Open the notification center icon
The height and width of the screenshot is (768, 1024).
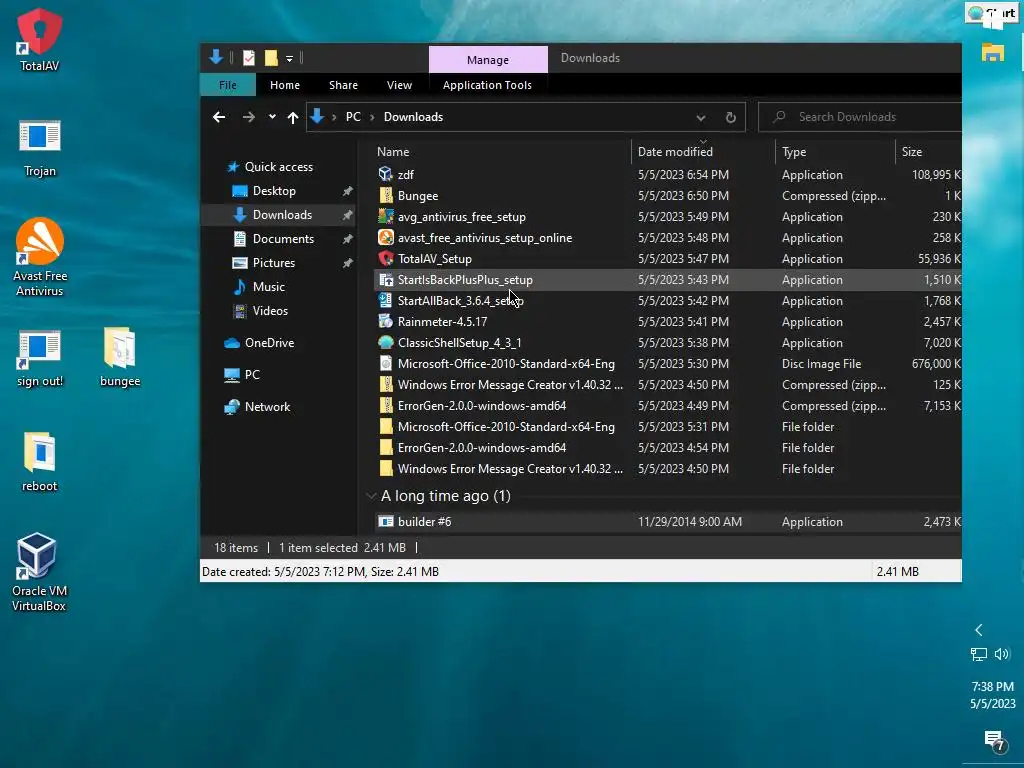click(x=994, y=740)
